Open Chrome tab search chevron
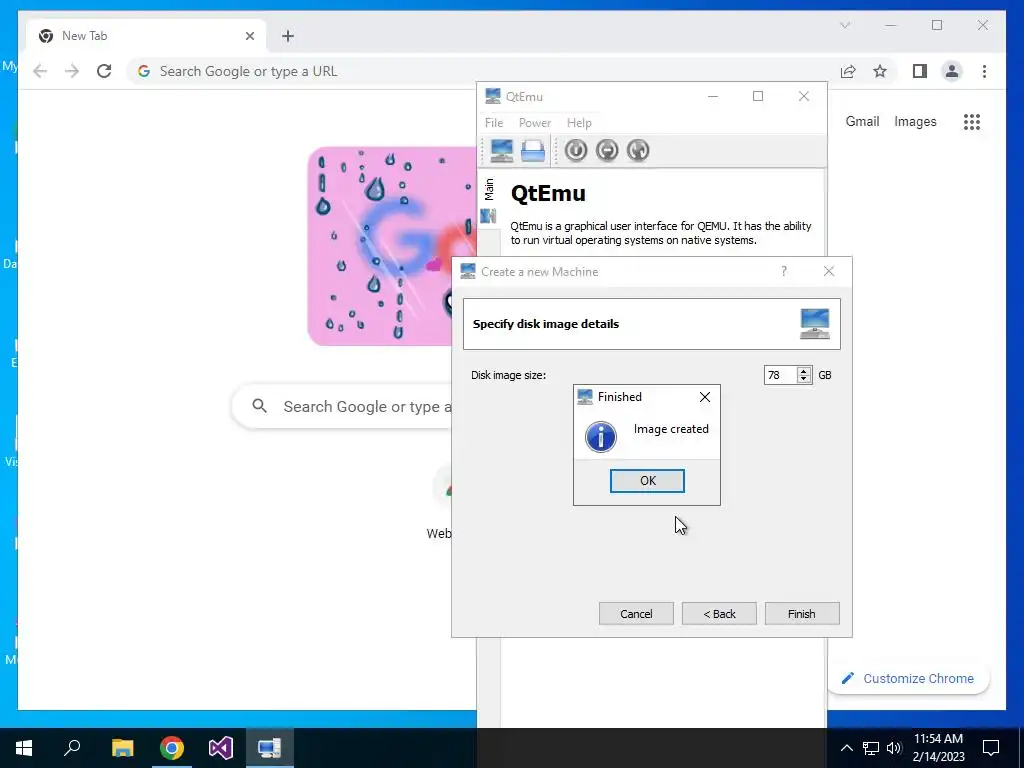The height and width of the screenshot is (768, 1024). tap(844, 25)
